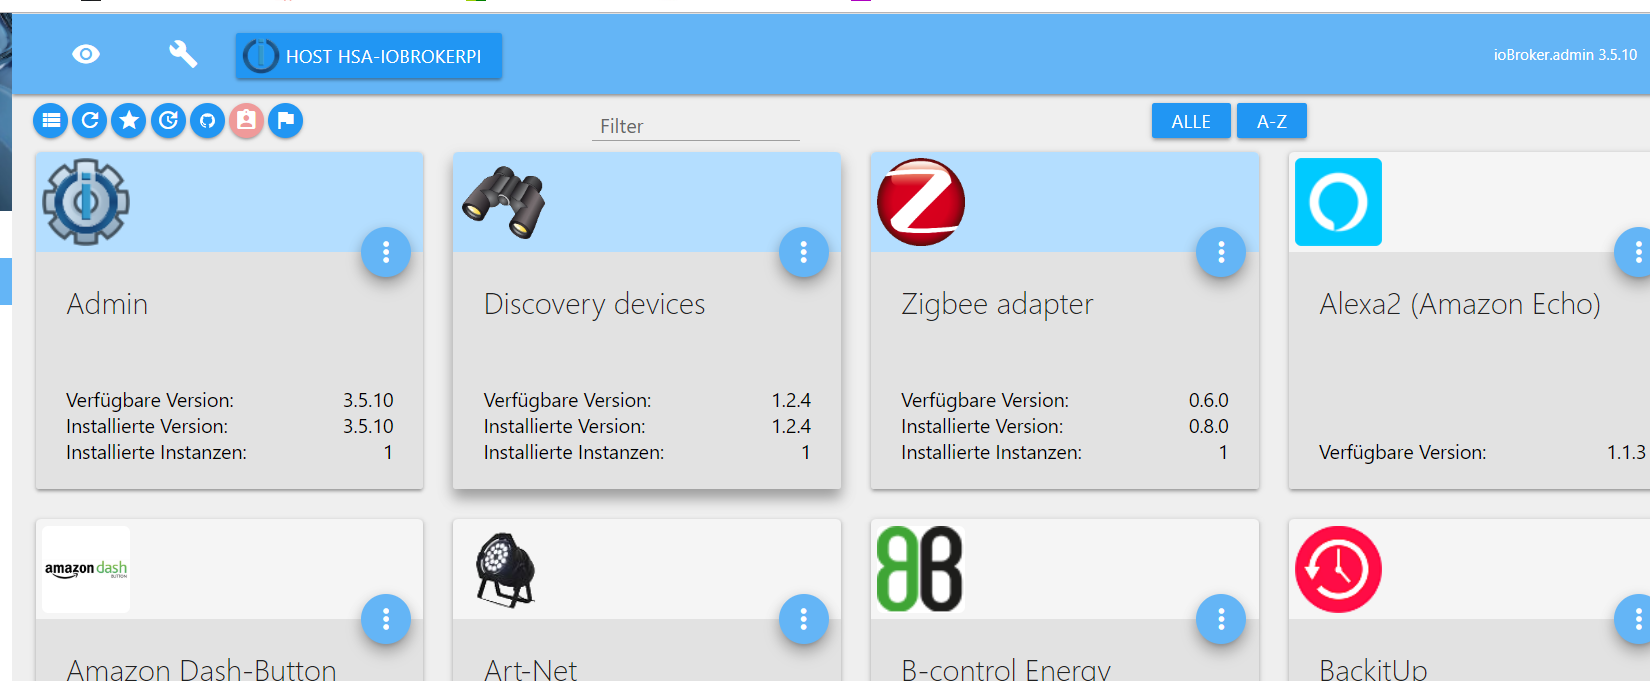Viewport: 1650px width, 681px height.
Task: Click the Zigbee red Z logo
Action: (x=921, y=202)
